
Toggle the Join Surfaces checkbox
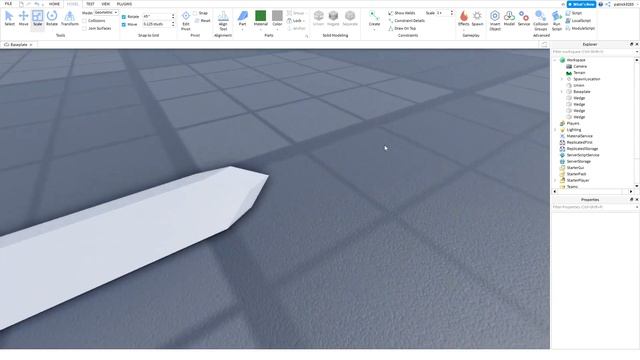click(84, 28)
